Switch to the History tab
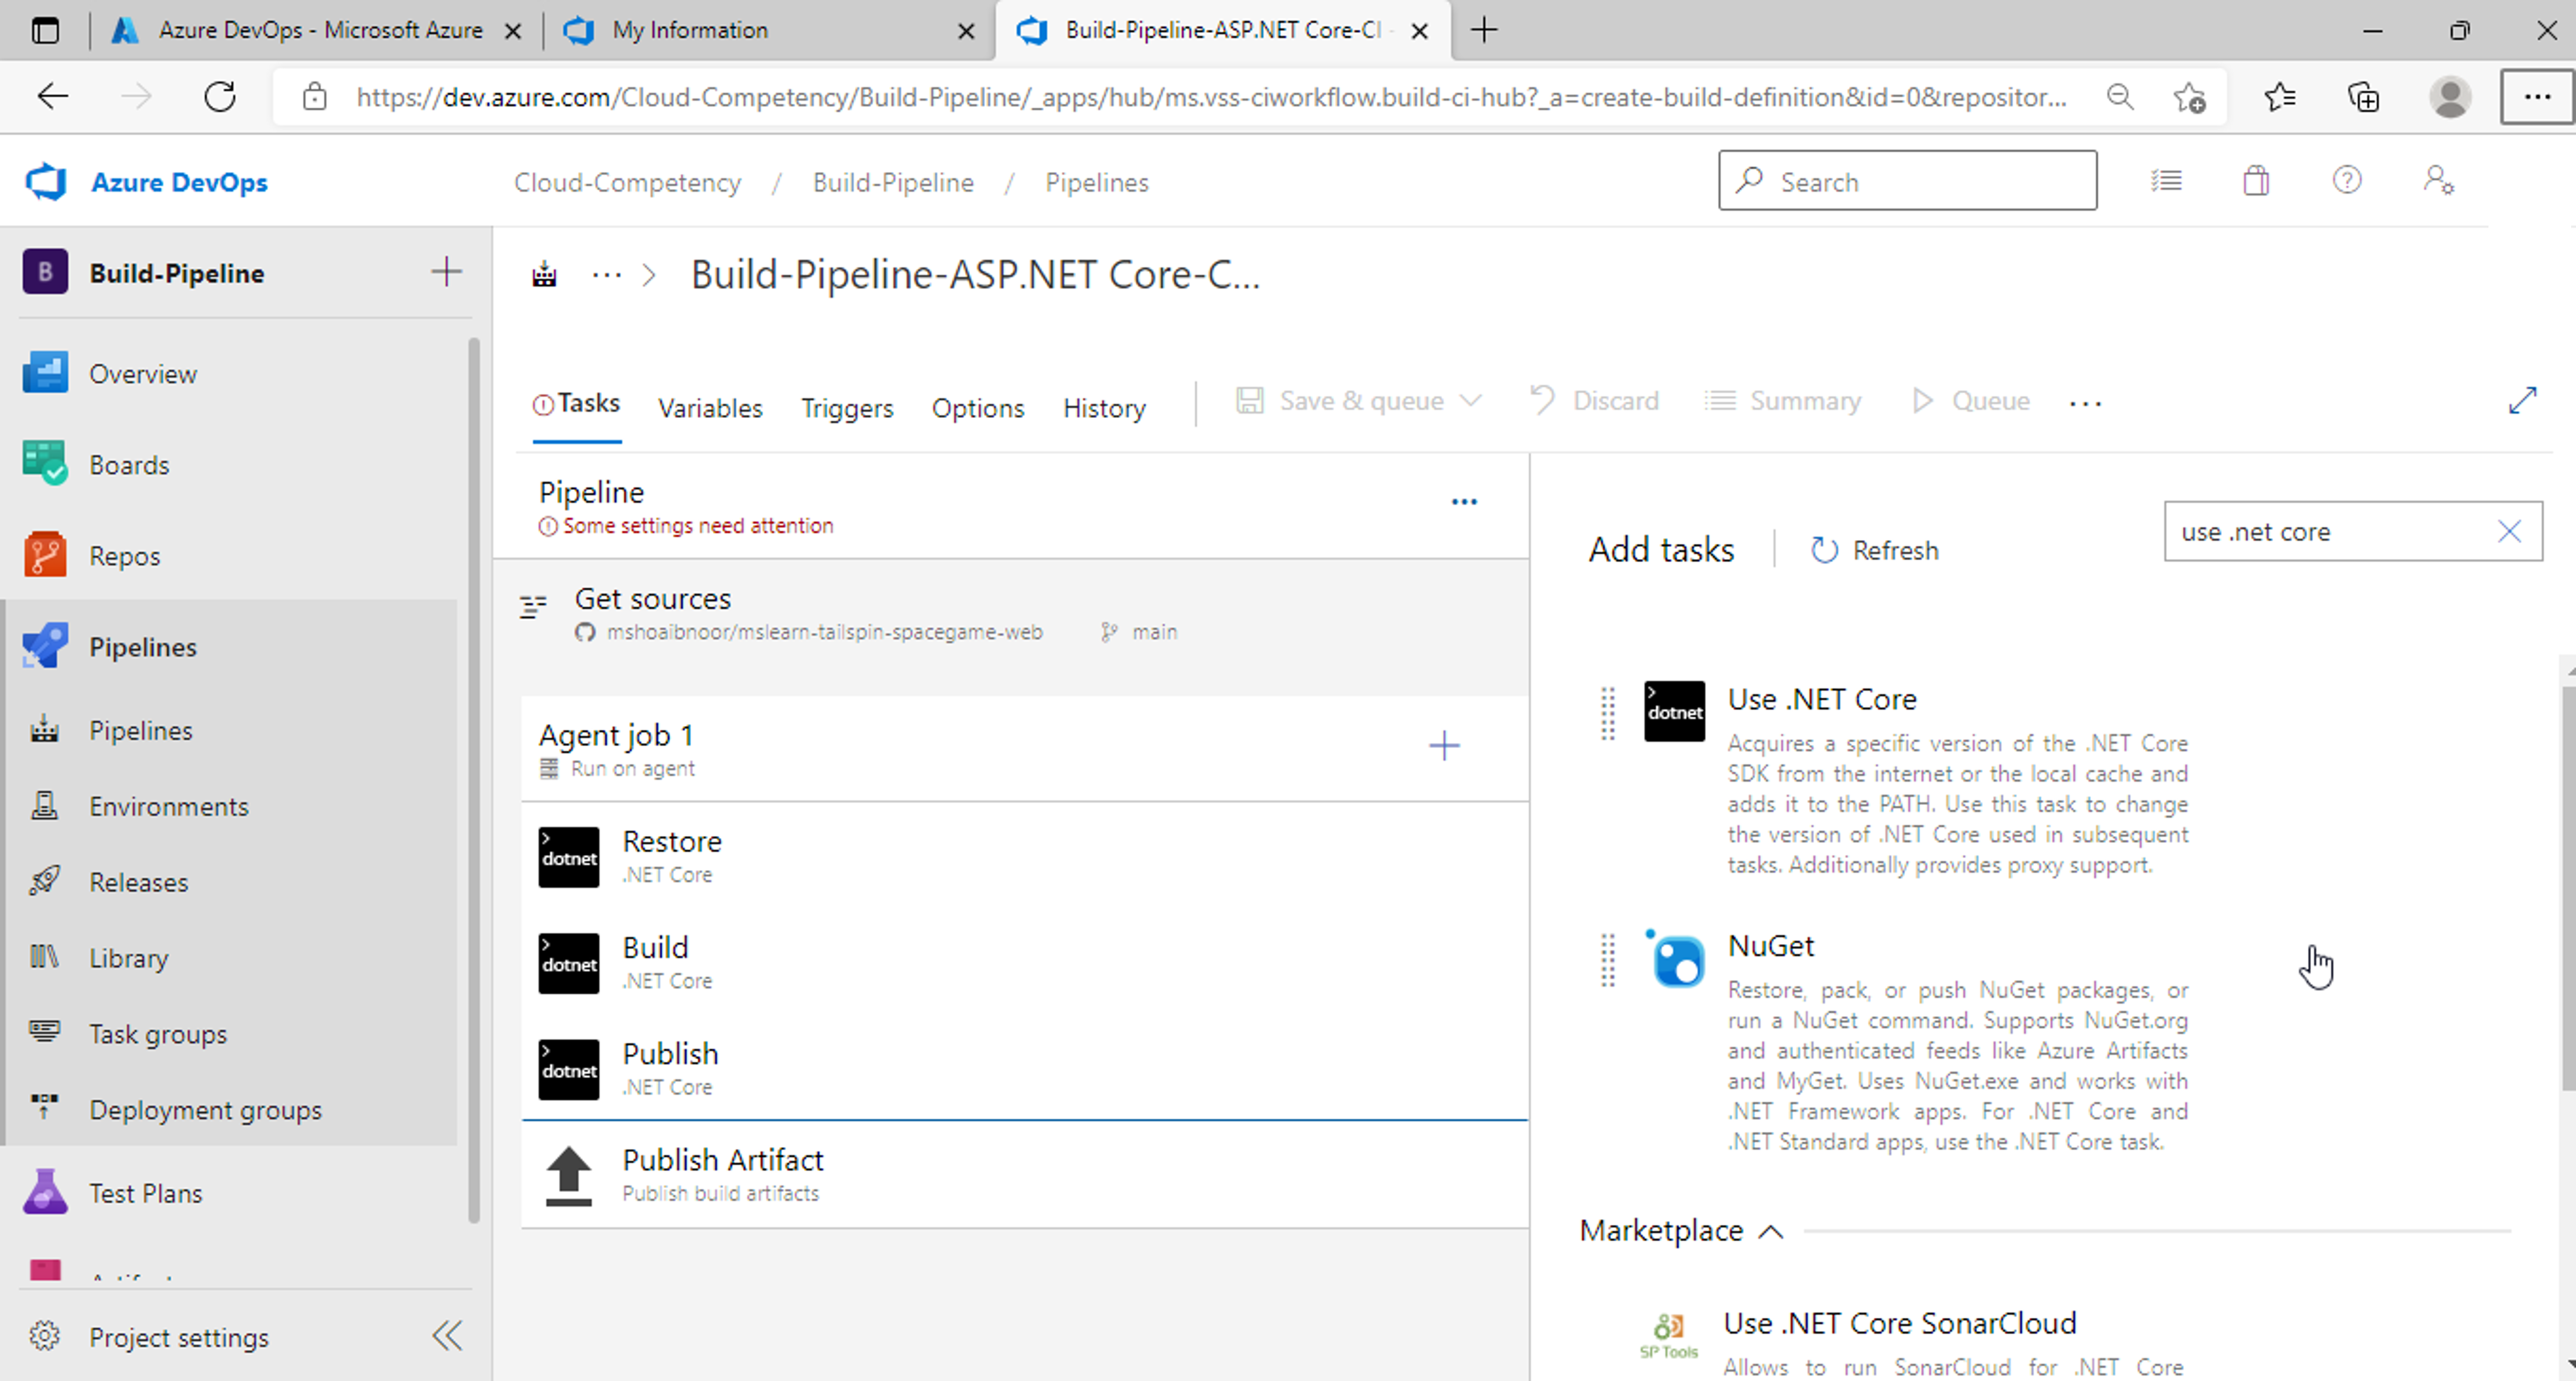Screen dimensions: 2576x1381 [x=1104, y=408]
